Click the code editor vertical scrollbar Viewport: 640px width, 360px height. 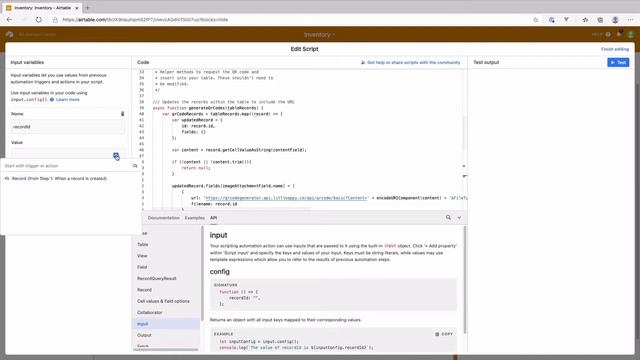464,133
